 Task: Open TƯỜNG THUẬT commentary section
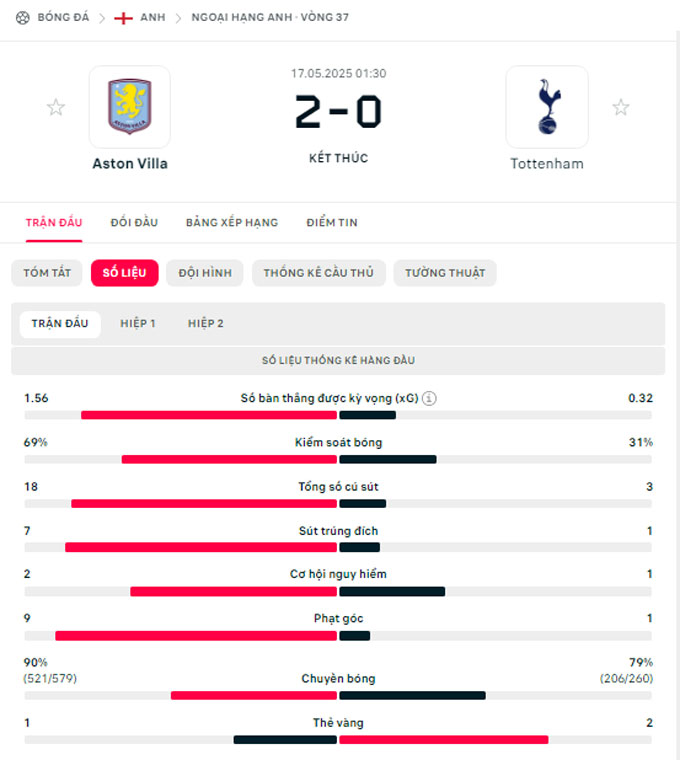445,273
